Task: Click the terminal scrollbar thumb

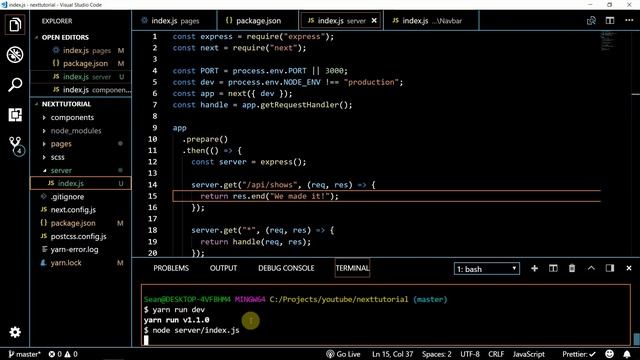Action: coord(636,339)
